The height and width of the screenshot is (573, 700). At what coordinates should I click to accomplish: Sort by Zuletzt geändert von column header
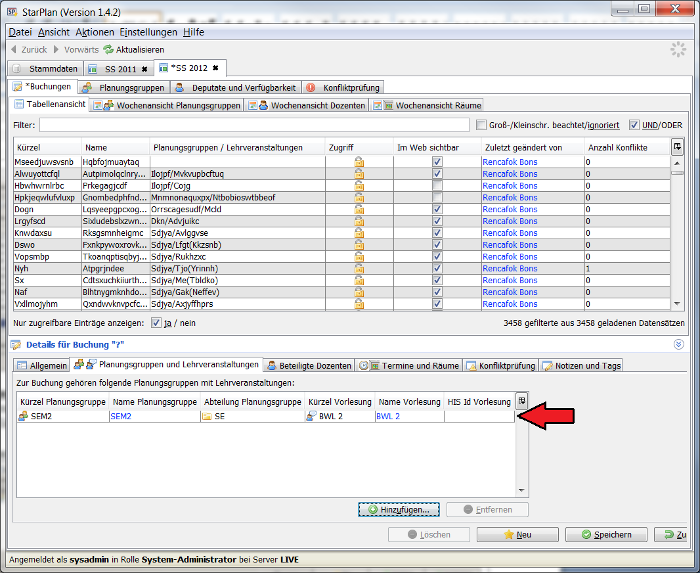pyautogui.click(x=533, y=148)
